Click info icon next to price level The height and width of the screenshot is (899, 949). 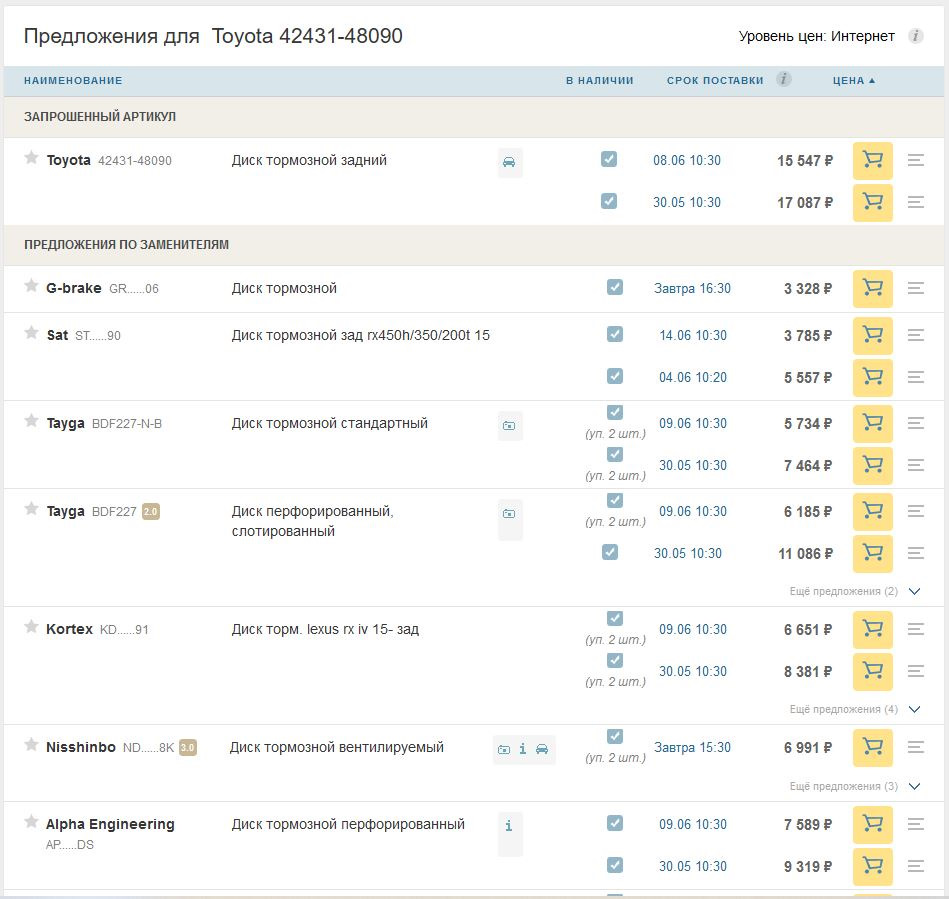click(915, 36)
